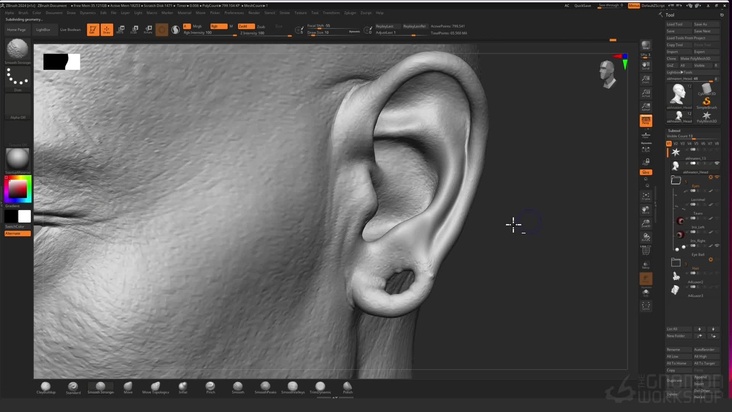
Task: Select the PolyMesh3D star tool
Action: pos(707,117)
